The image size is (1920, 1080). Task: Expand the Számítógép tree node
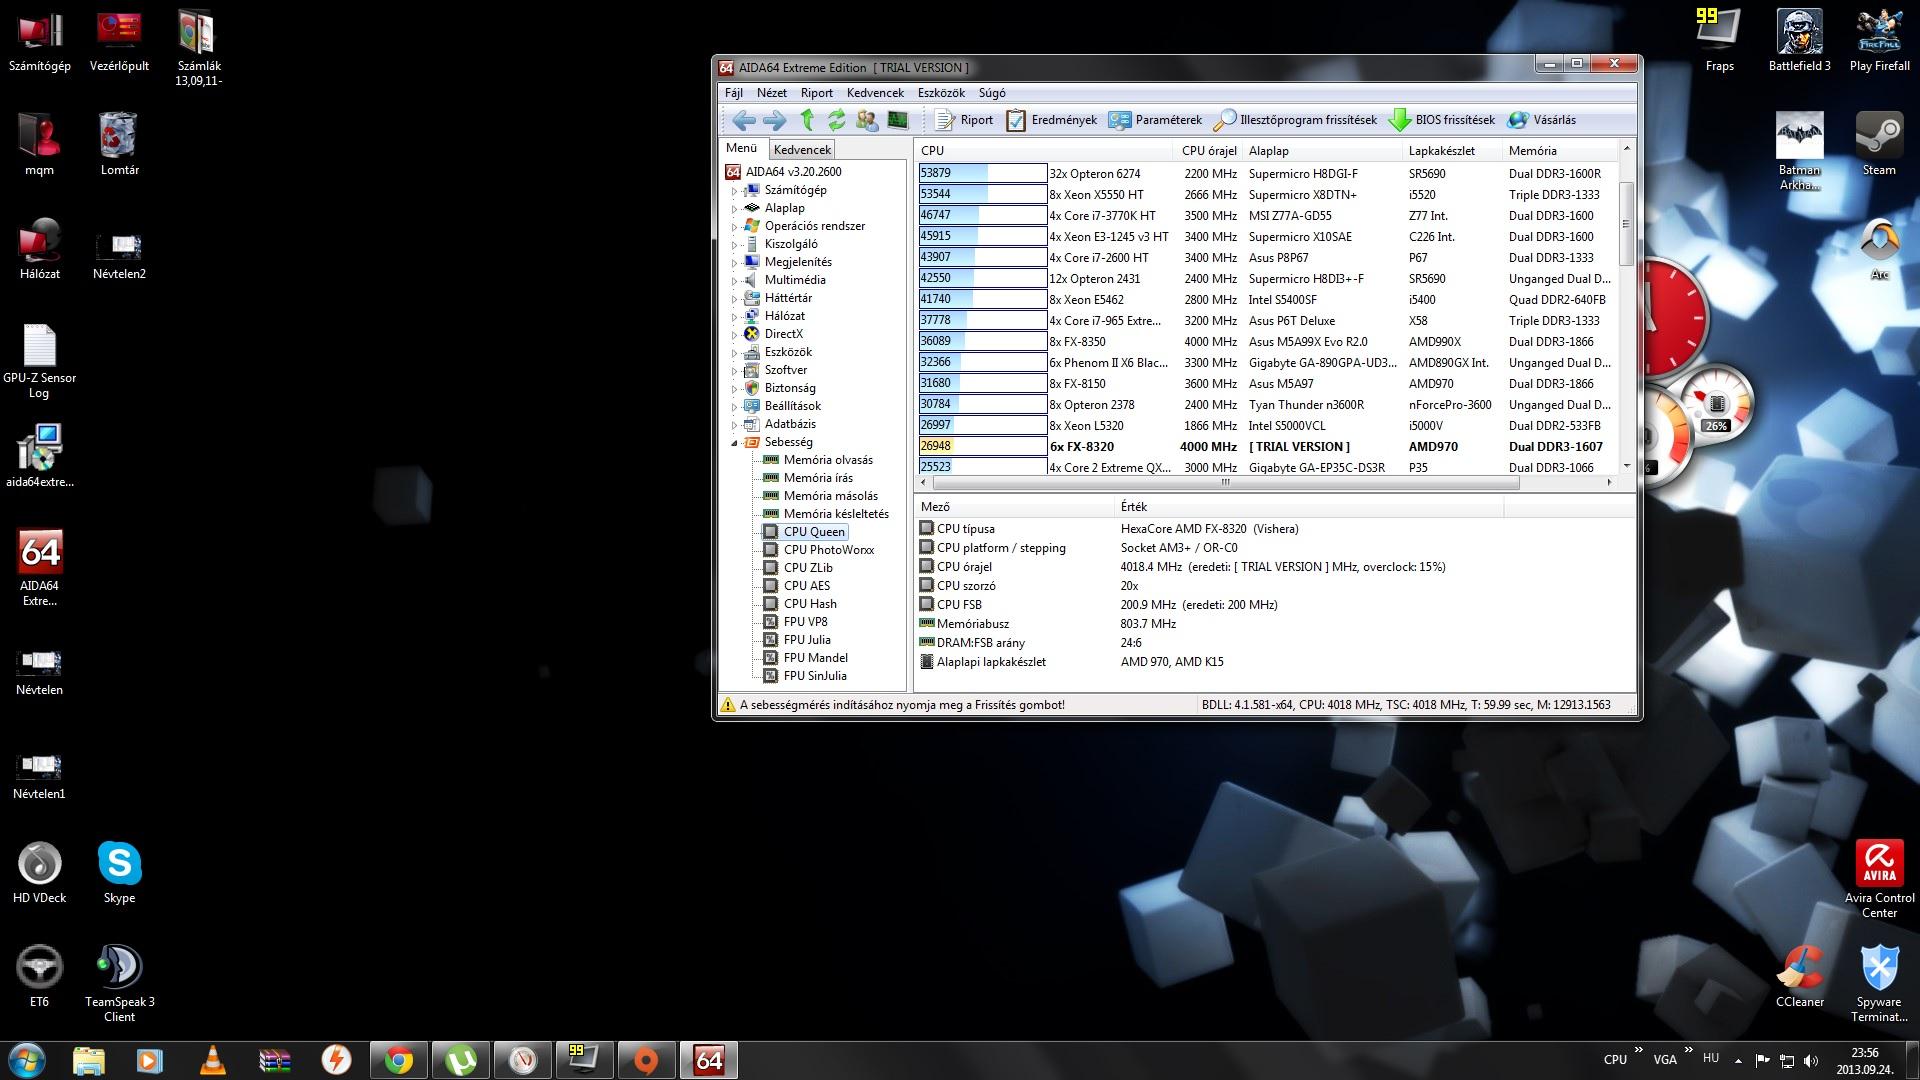pos(734,190)
